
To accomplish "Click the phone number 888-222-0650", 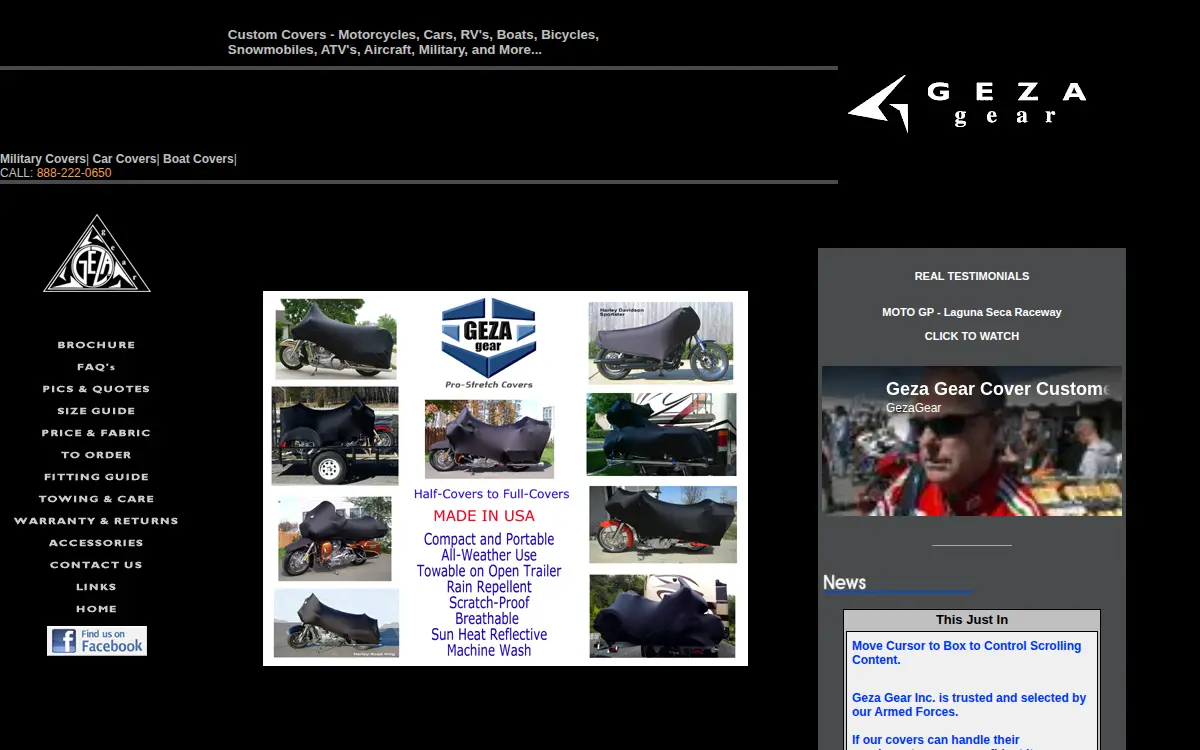I will [x=74, y=173].
